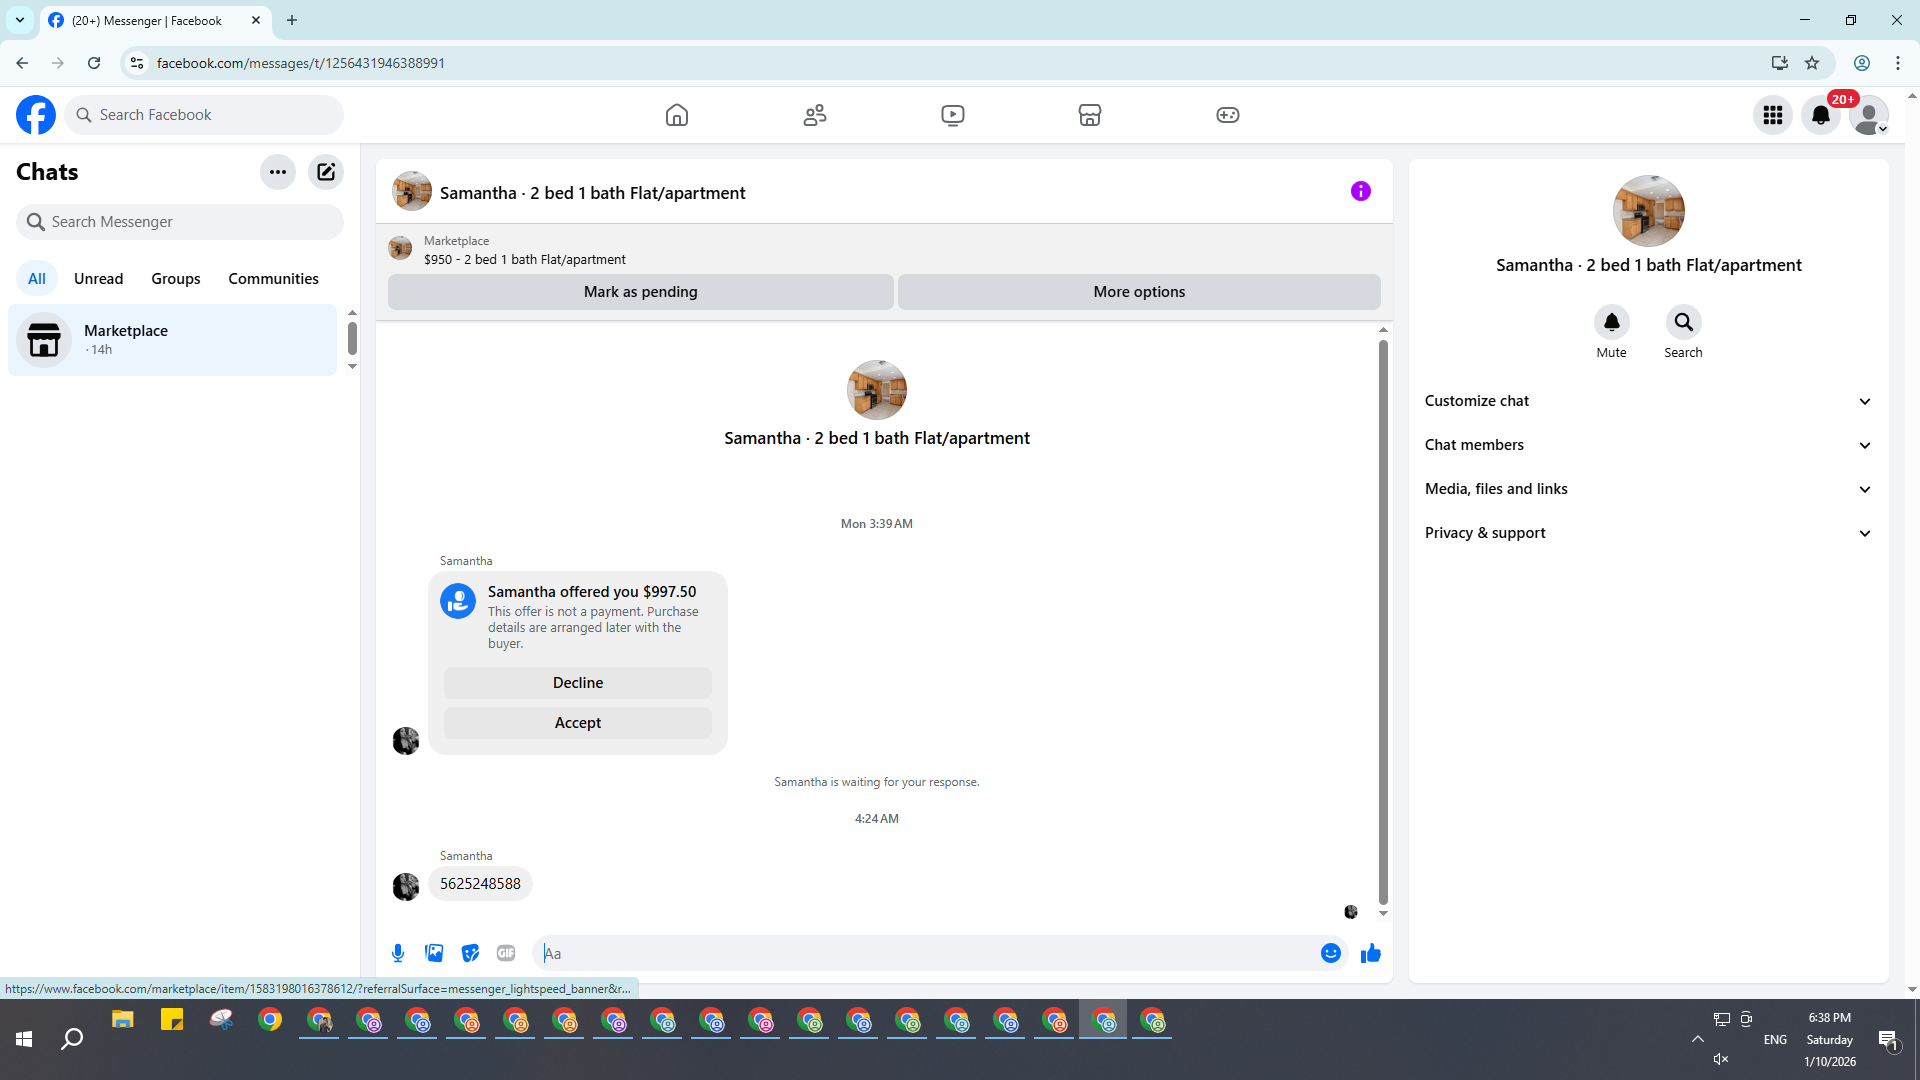This screenshot has height=1080, width=1920.
Task: Click the Search Messenger field
Action: (180, 222)
